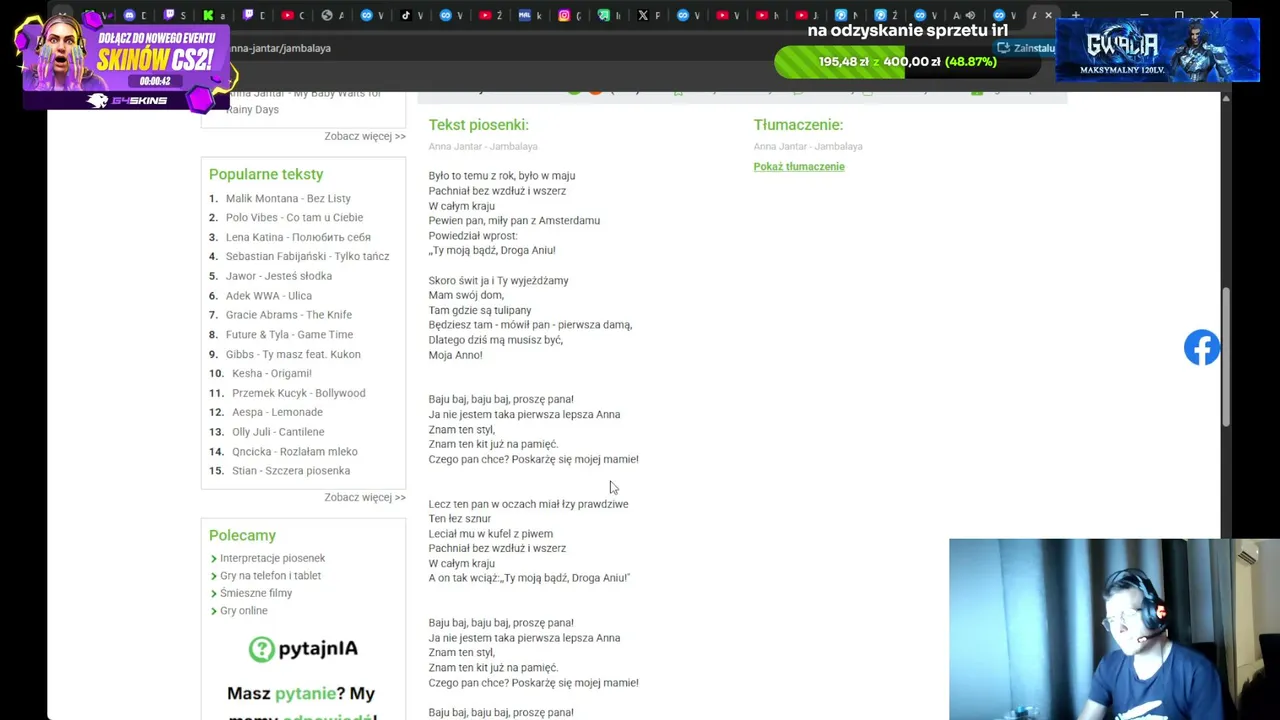Click lyric line "Pewien pan, miły pan z Amsterdamu"
1280x720 pixels.
[514, 221]
